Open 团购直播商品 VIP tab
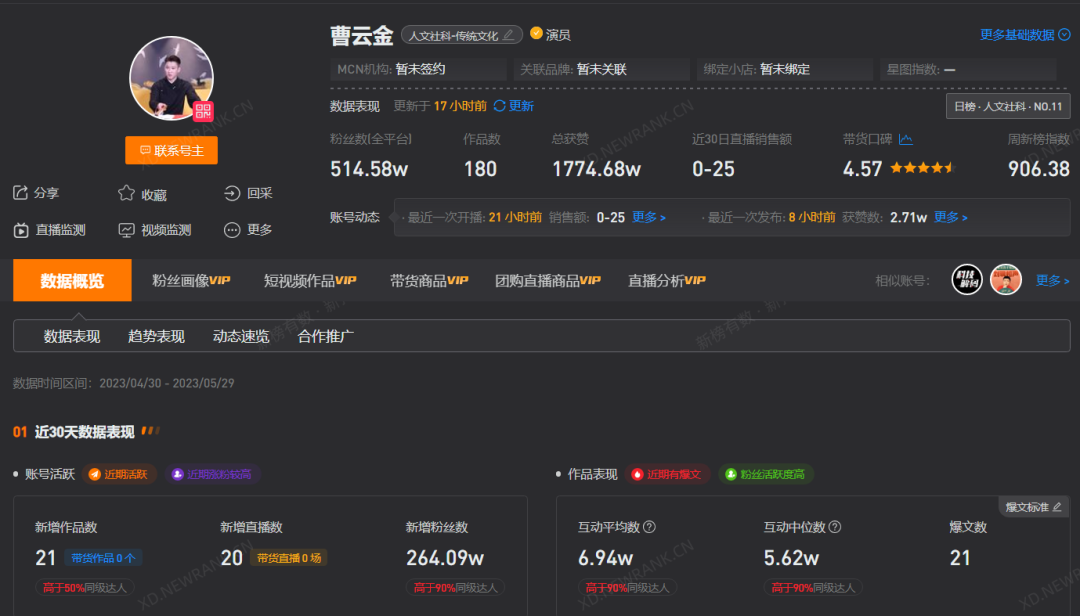1080x616 pixels. 548,280
